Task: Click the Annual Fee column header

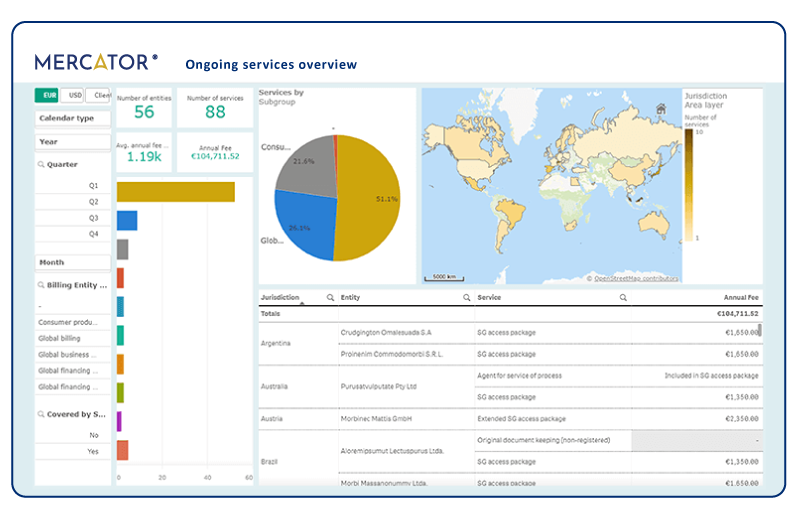Action: [x=741, y=297]
